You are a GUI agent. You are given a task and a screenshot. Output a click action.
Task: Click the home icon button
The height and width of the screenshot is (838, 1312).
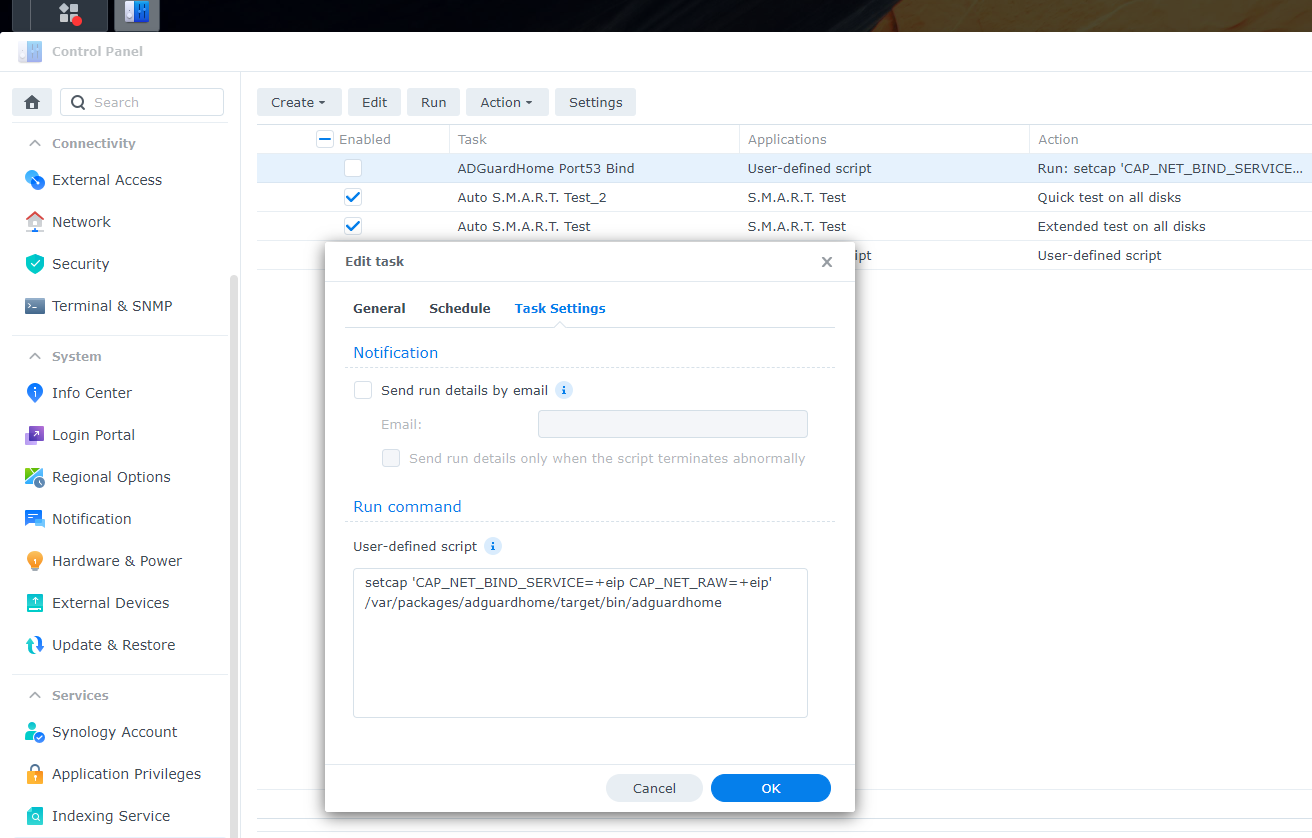[x=32, y=102]
